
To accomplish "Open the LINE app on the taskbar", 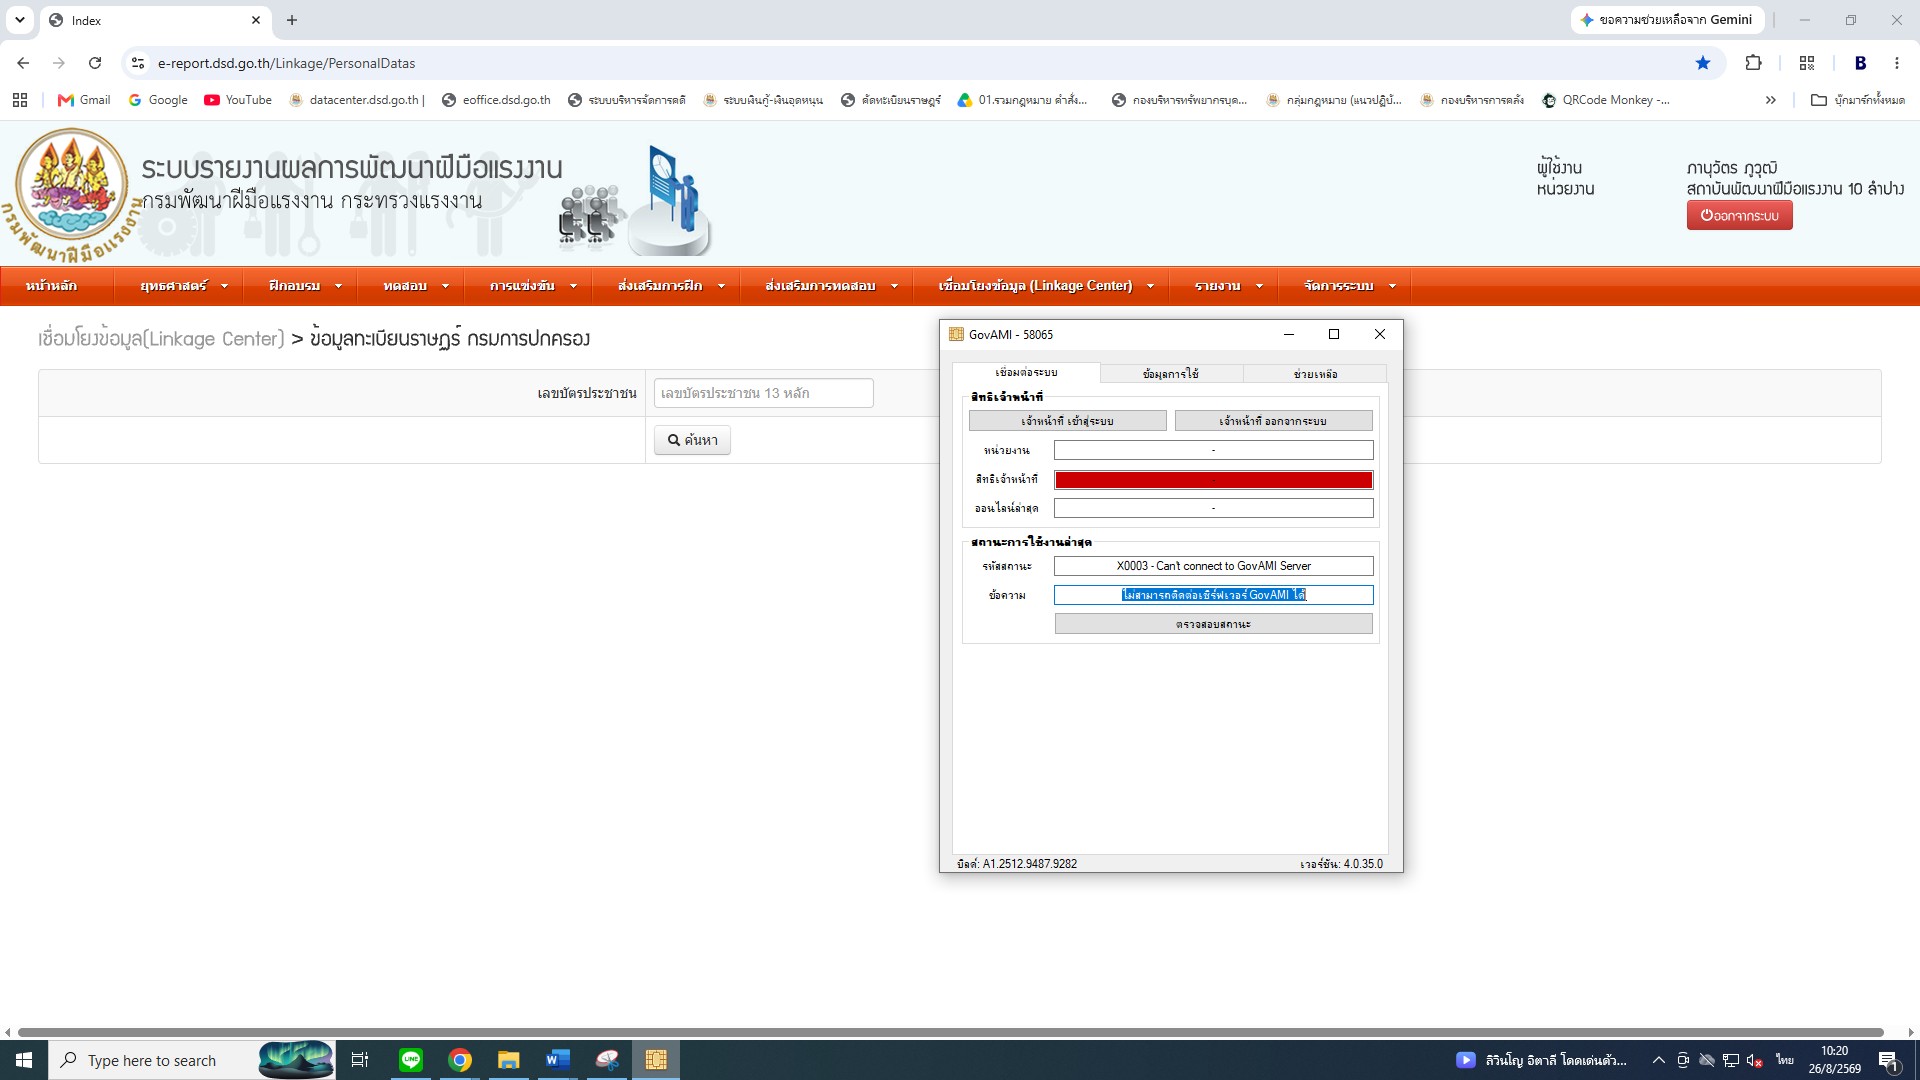I will pyautogui.click(x=411, y=1060).
